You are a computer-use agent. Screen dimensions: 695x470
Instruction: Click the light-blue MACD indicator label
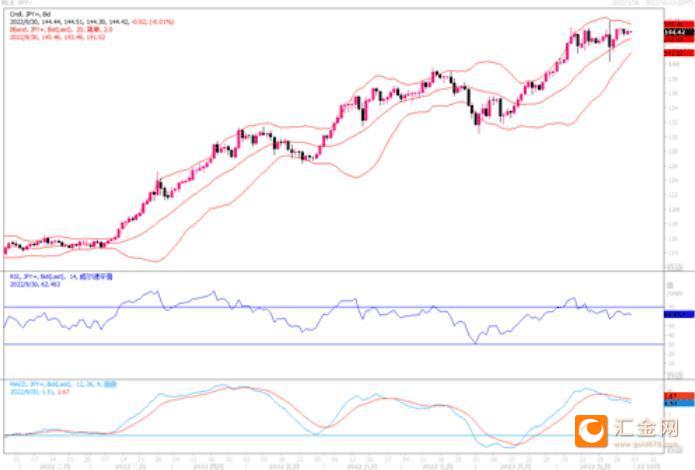(63, 384)
